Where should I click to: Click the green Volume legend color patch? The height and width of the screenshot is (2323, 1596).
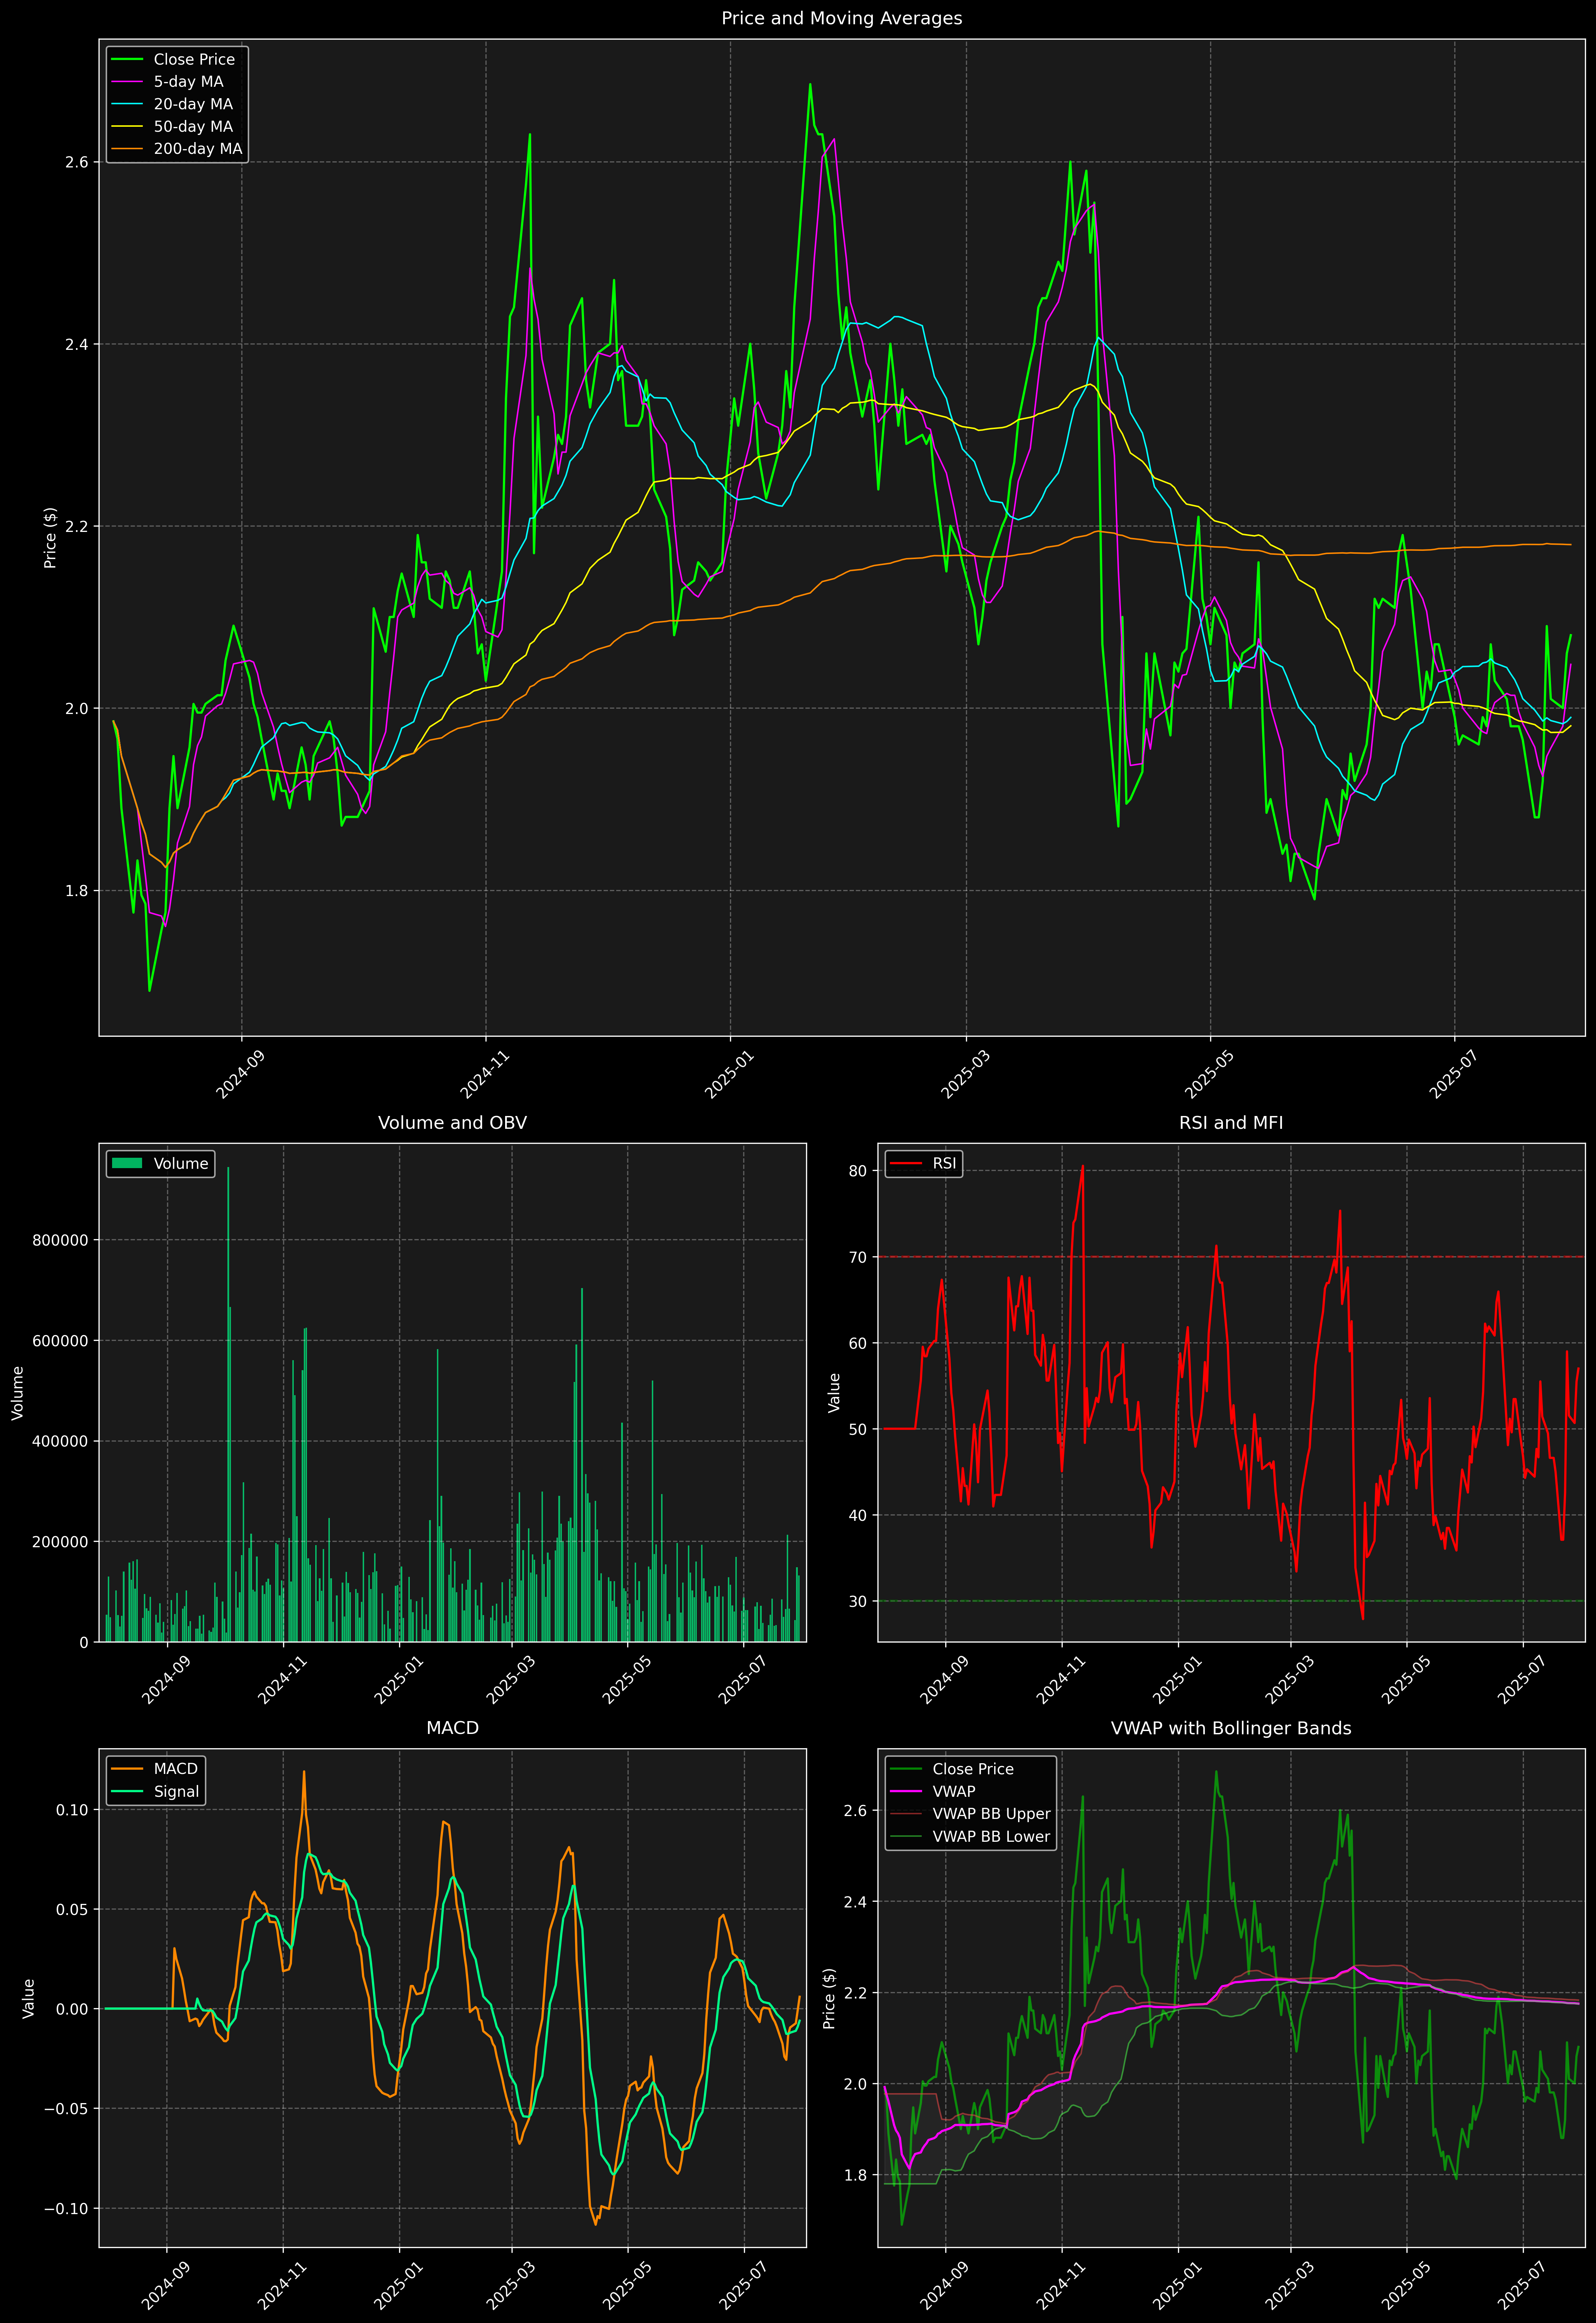pyautogui.click(x=127, y=1164)
